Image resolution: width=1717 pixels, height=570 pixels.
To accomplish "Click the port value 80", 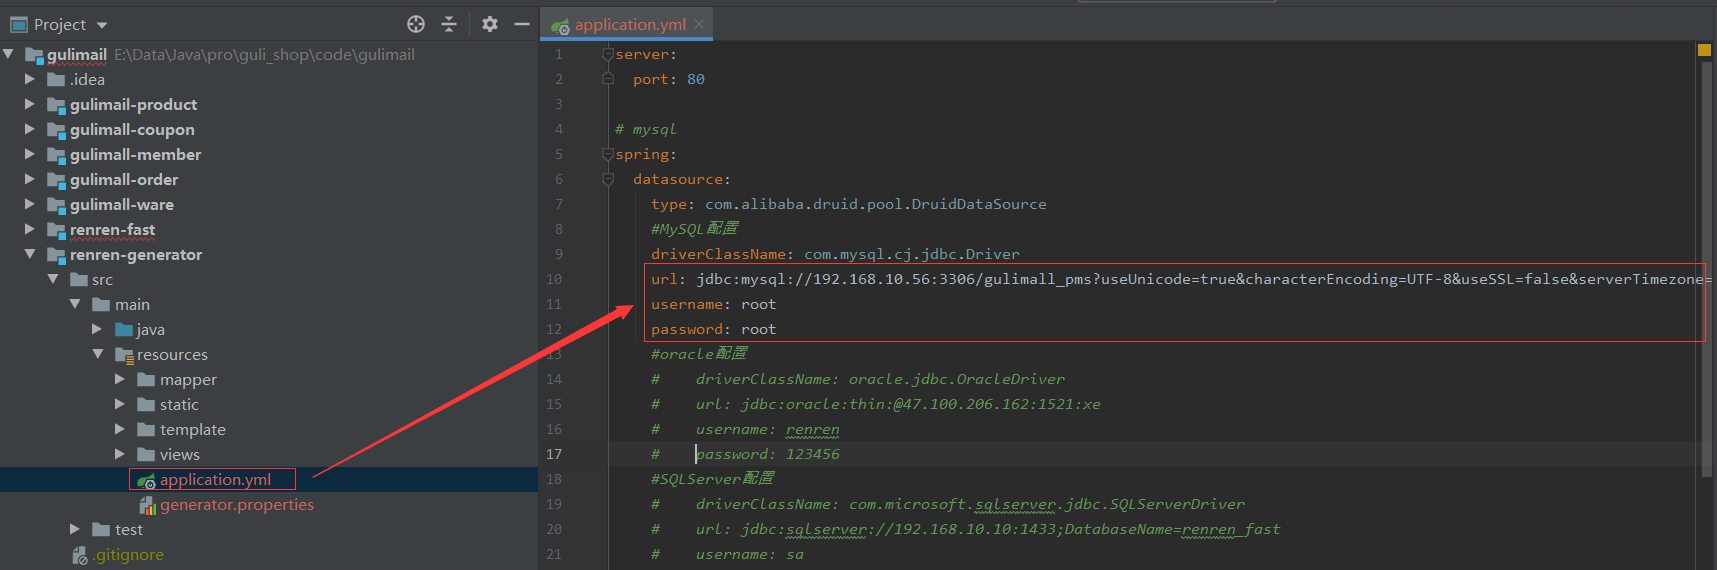I will pyautogui.click(x=696, y=79).
